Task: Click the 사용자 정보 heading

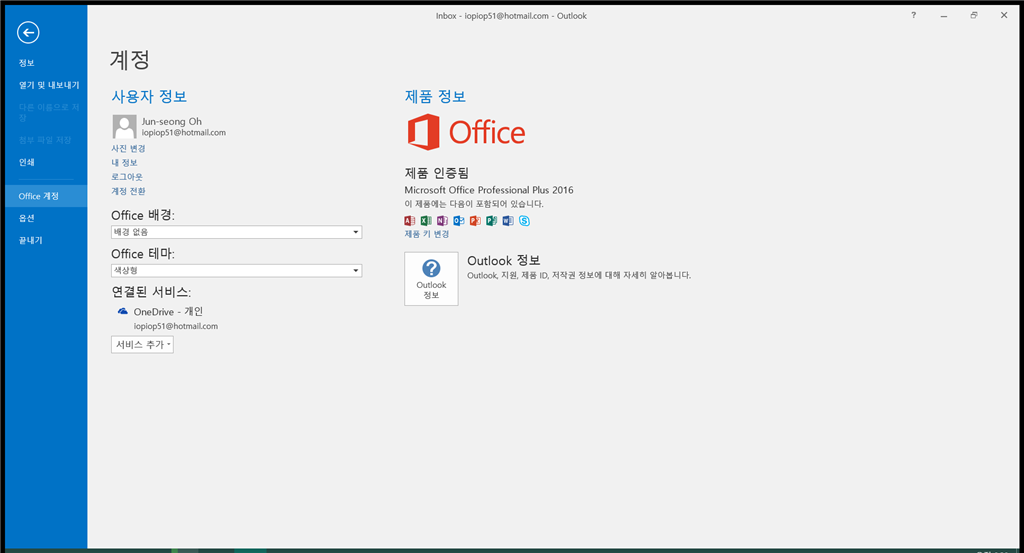Action: pyautogui.click(x=149, y=97)
